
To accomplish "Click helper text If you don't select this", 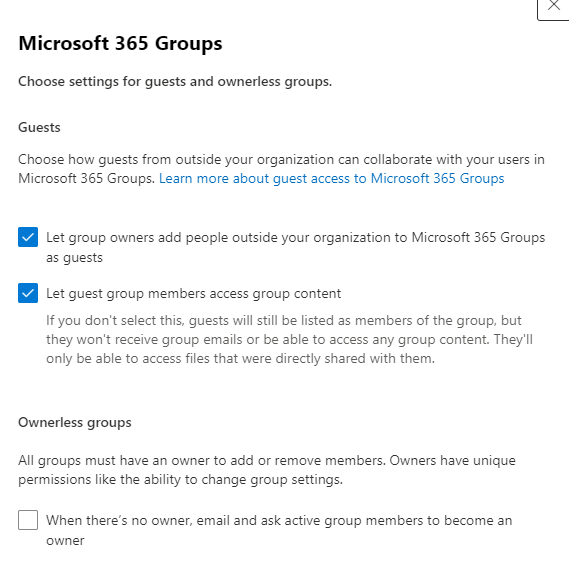I will click(x=289, y=340).
